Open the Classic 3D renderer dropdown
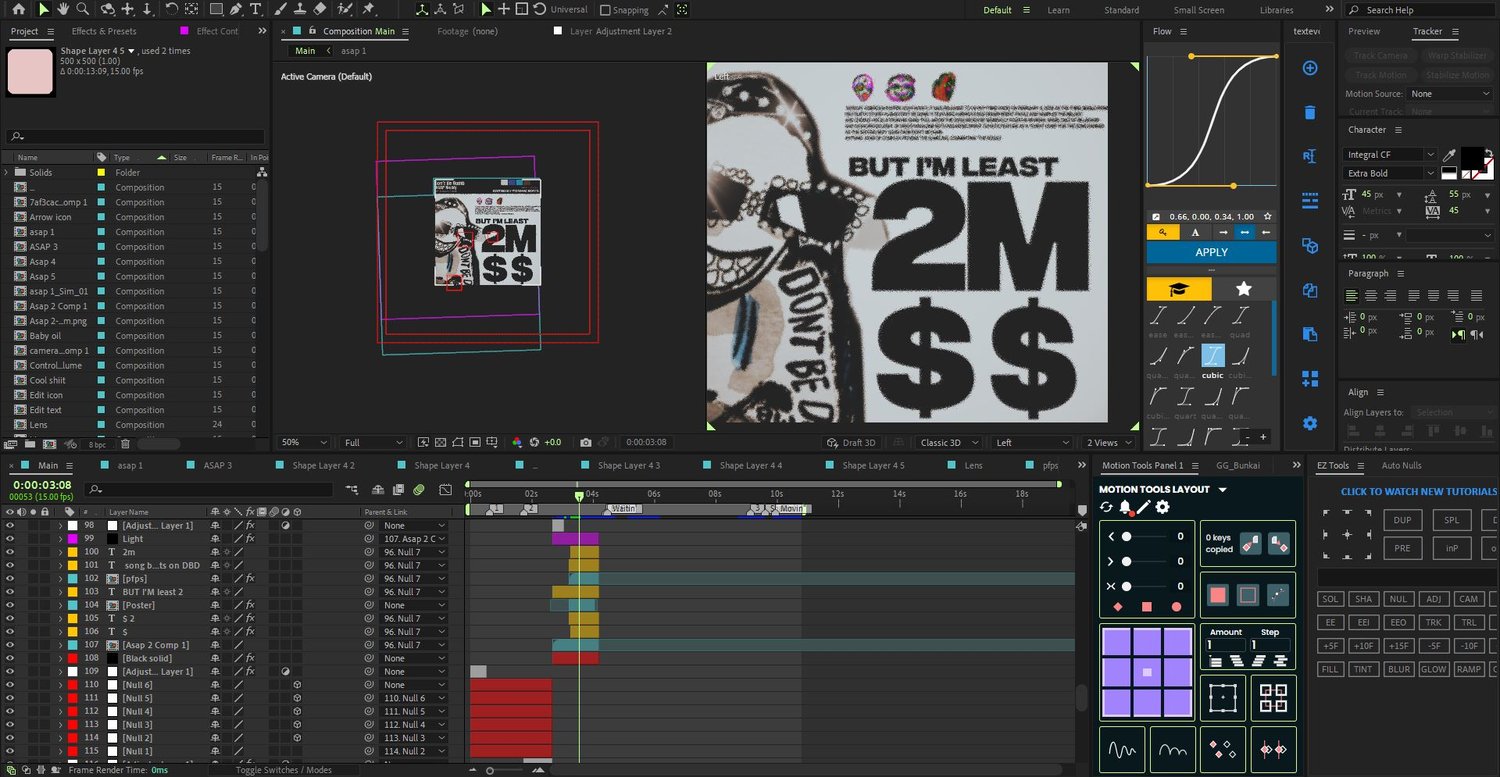The width and height of the screenshot is (1500, 777). (x=947, y=442)
